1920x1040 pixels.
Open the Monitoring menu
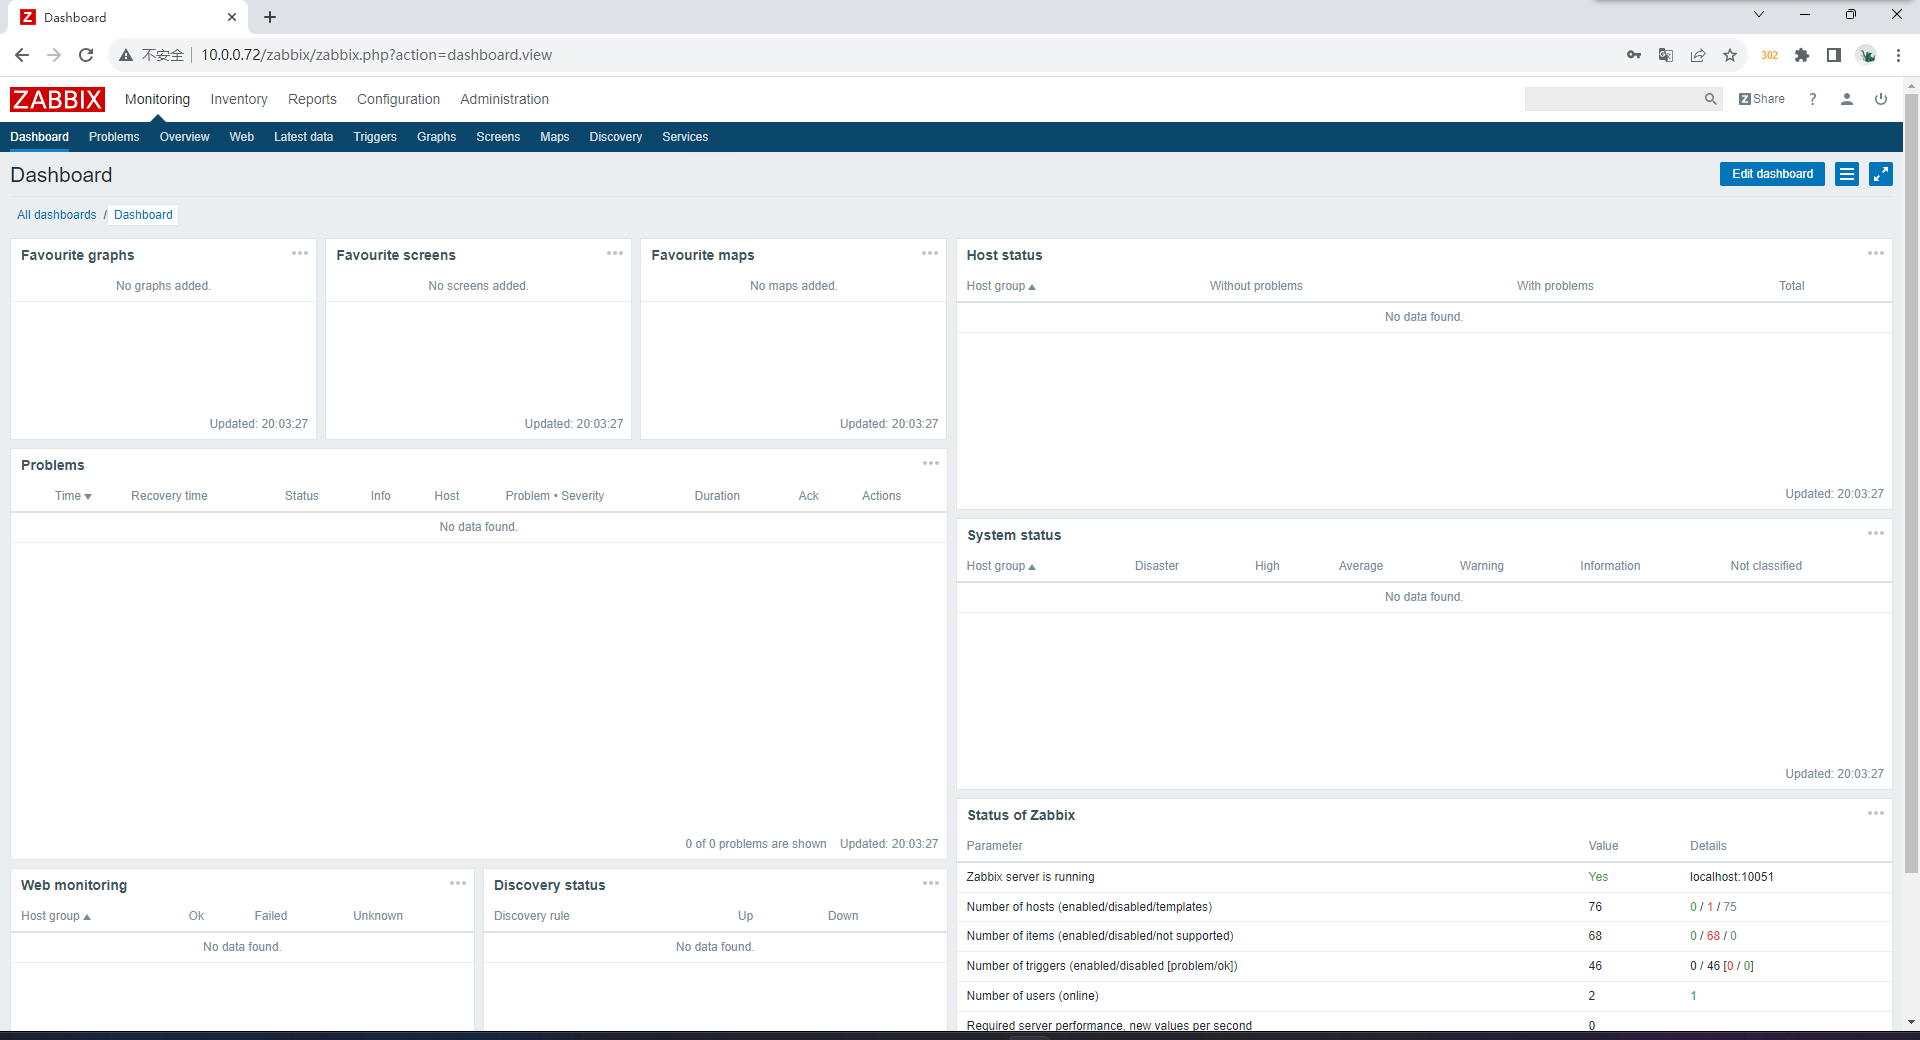[x=157, y=99]
